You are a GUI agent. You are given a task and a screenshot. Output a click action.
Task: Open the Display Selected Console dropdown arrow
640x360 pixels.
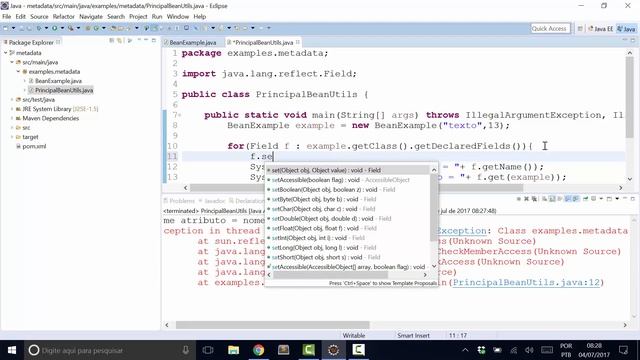601,199
